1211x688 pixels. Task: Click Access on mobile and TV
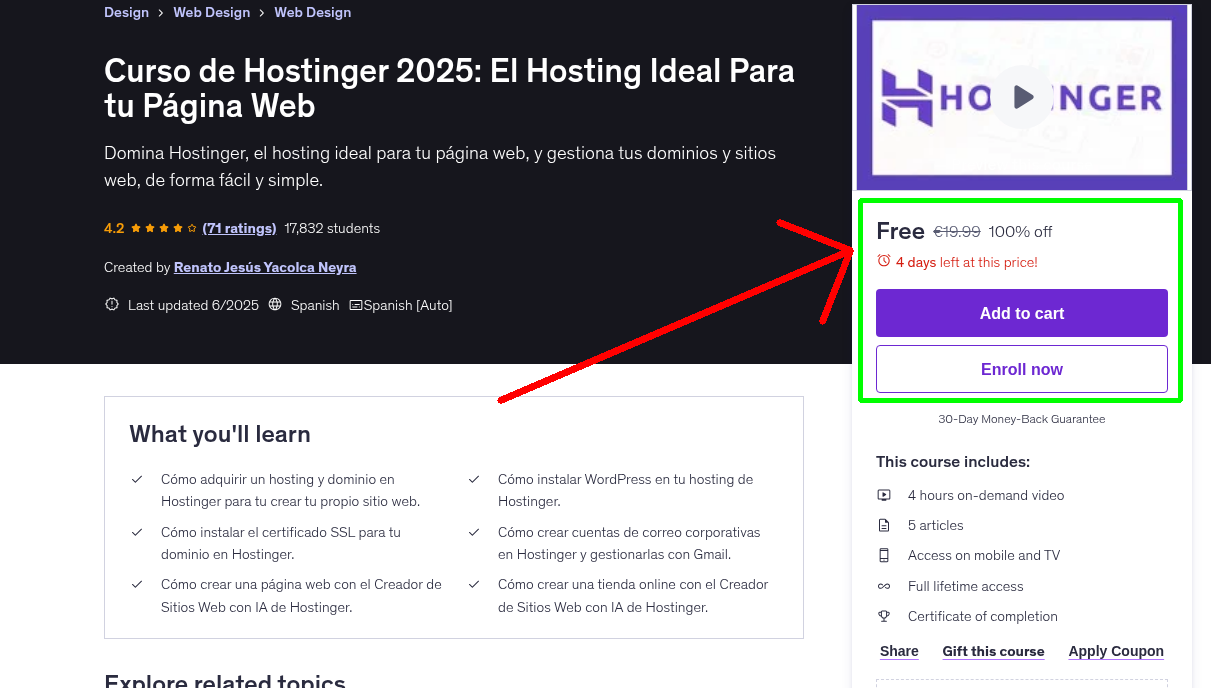984,555
